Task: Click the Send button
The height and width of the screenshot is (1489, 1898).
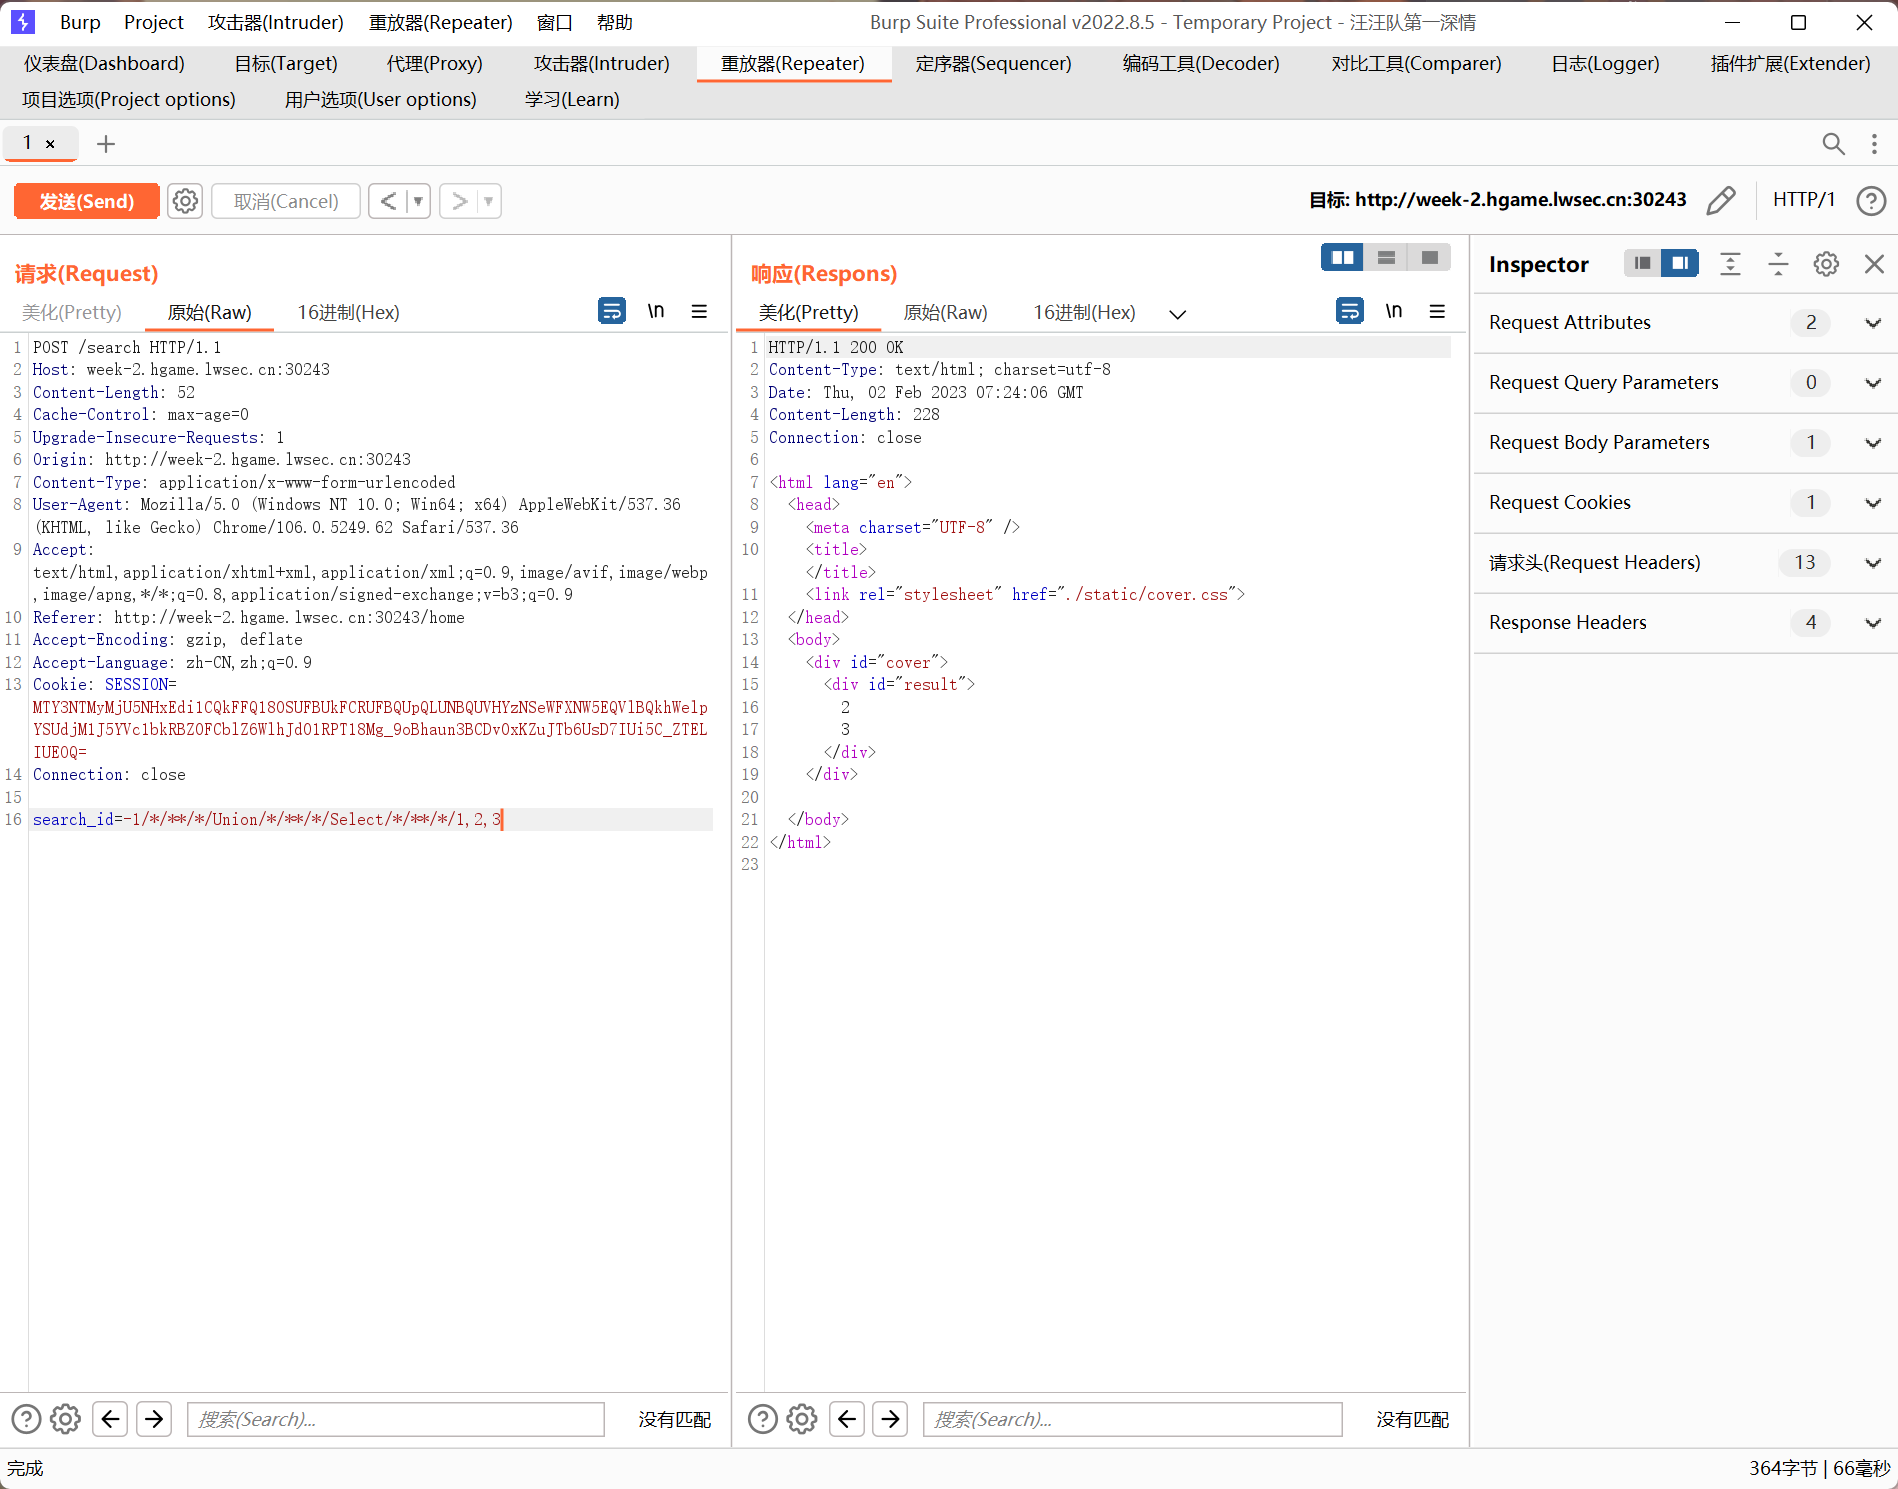Action: pos(87,201)
